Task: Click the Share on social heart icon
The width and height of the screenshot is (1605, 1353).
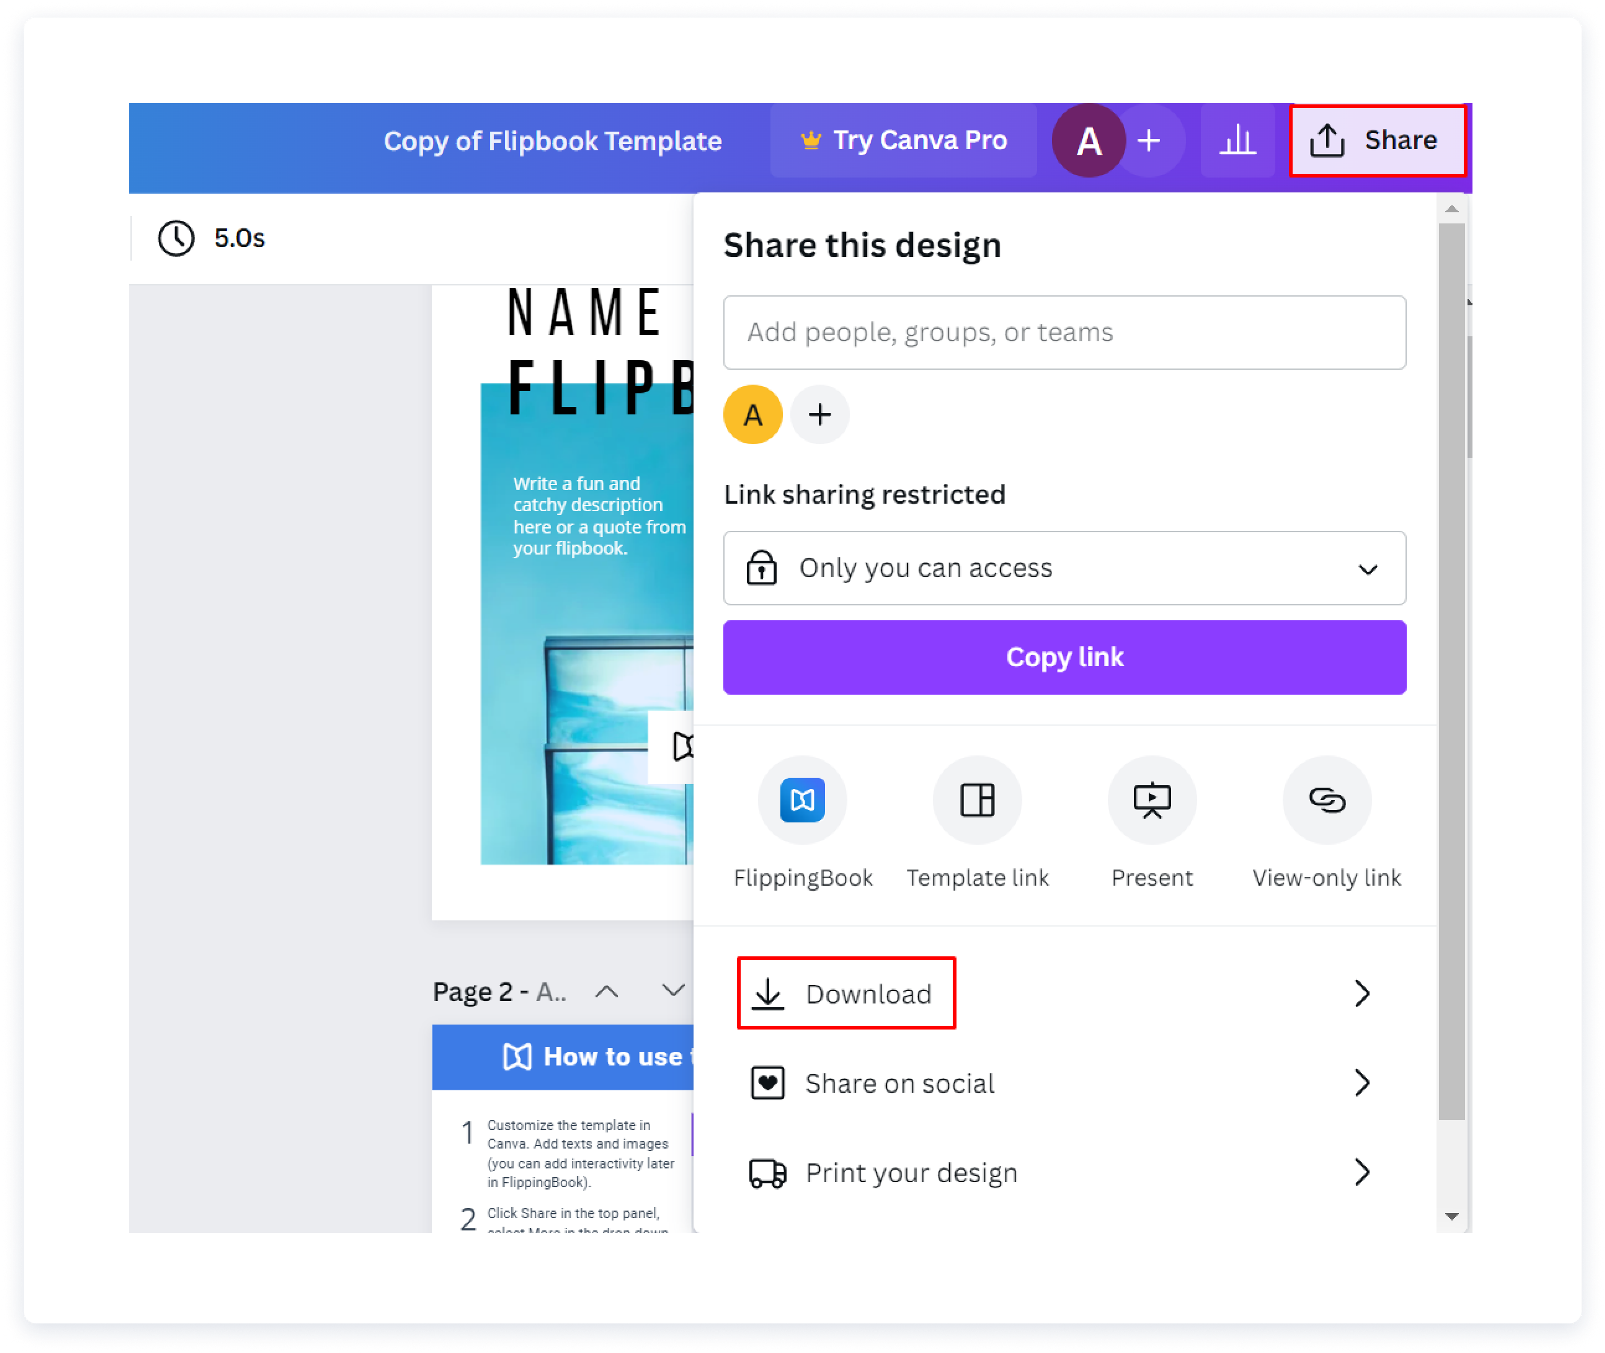Action: click(767, 1082)
